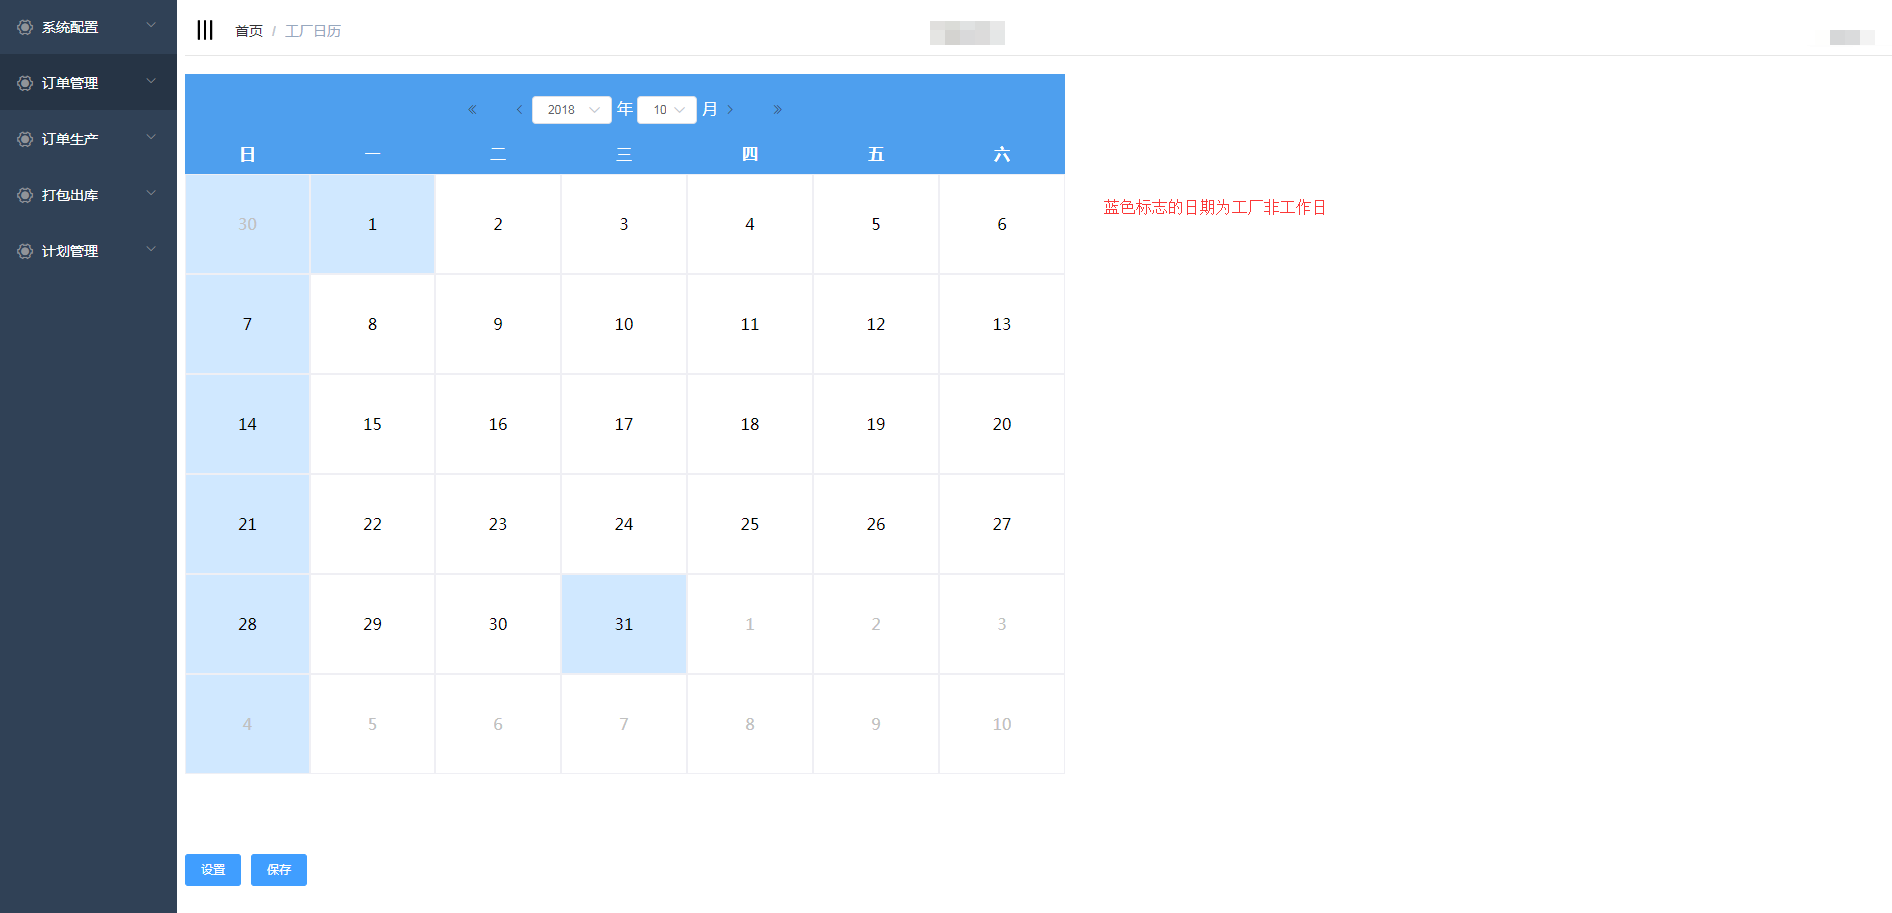Mark October 17 as non-working day
Viewport: 1892px width, 913px height.
623,424
